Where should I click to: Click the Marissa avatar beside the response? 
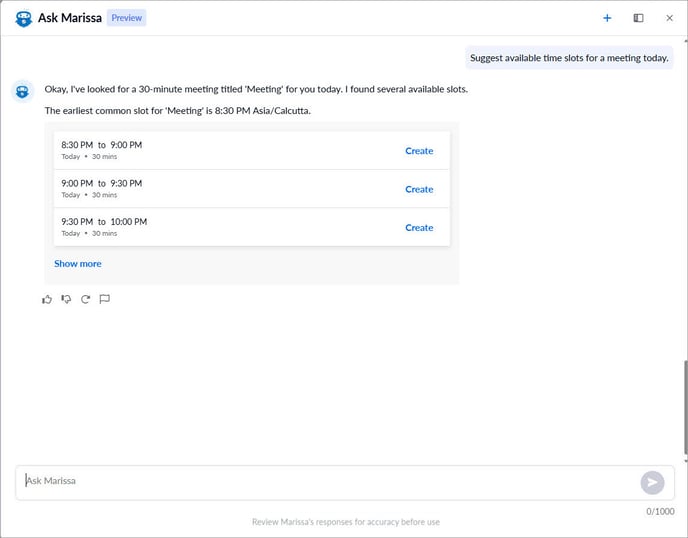(x=23, y=92)
